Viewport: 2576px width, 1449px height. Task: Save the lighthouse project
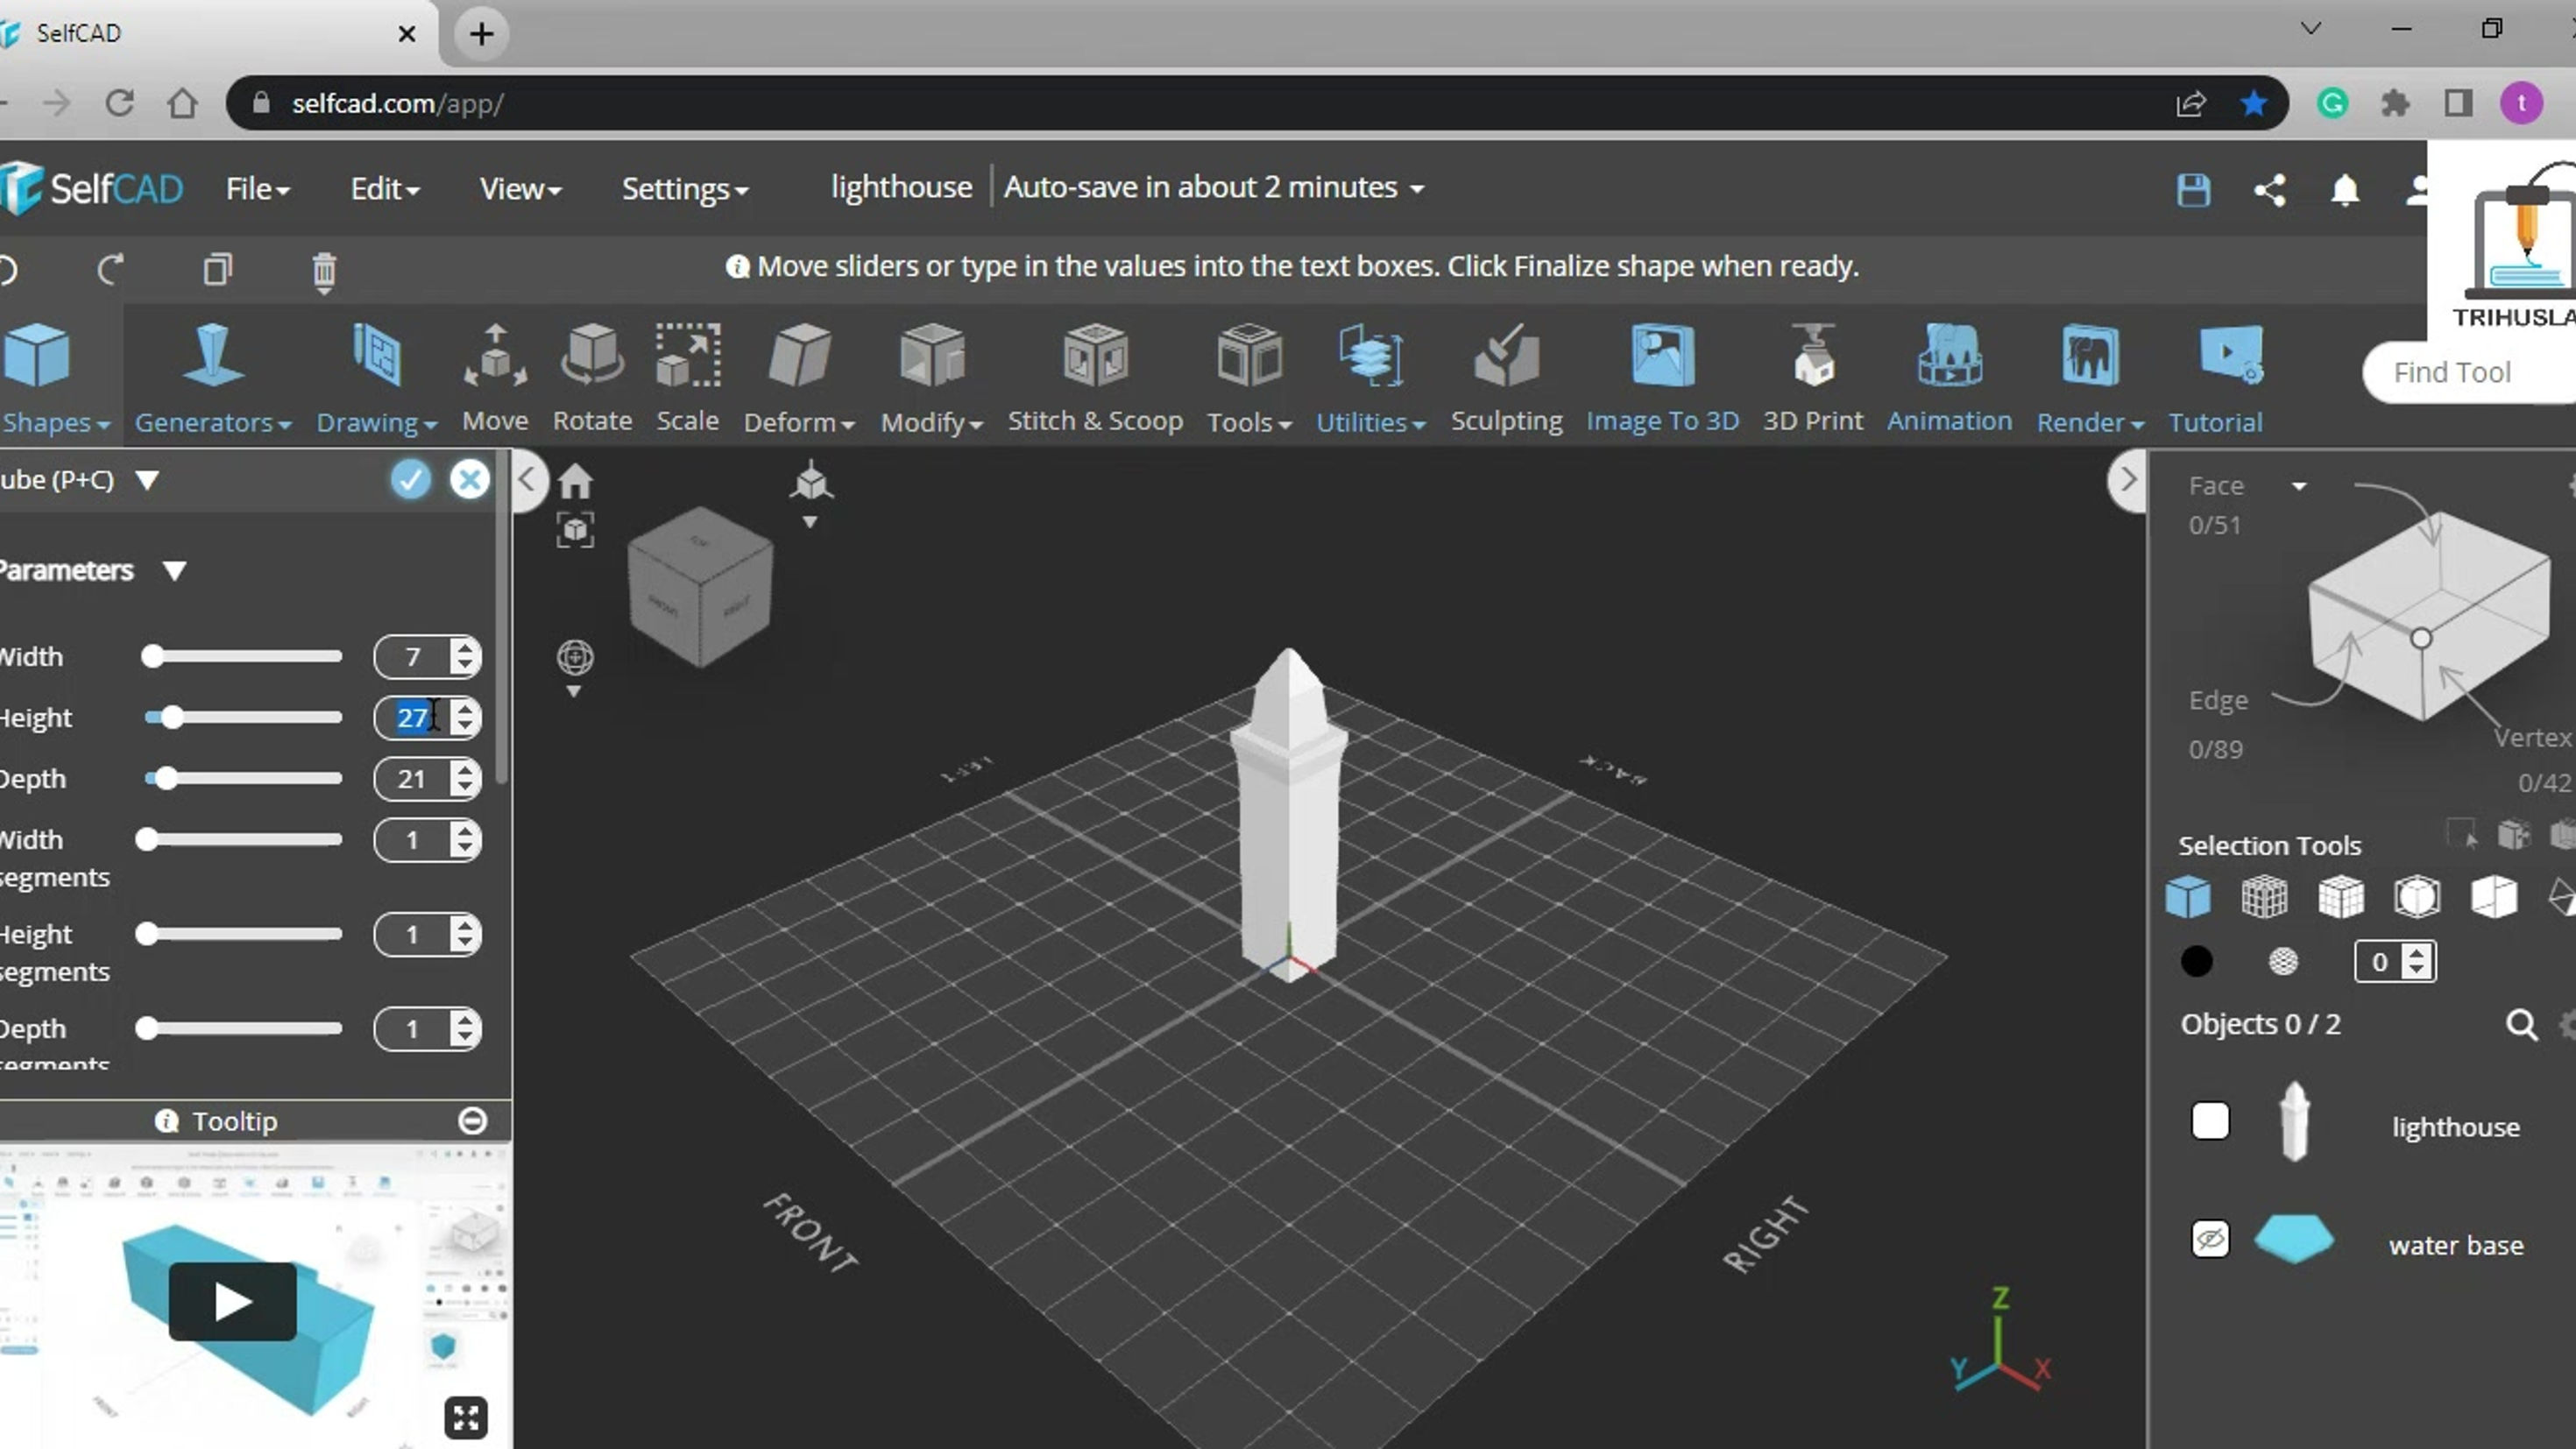(x=2192, y=189)
